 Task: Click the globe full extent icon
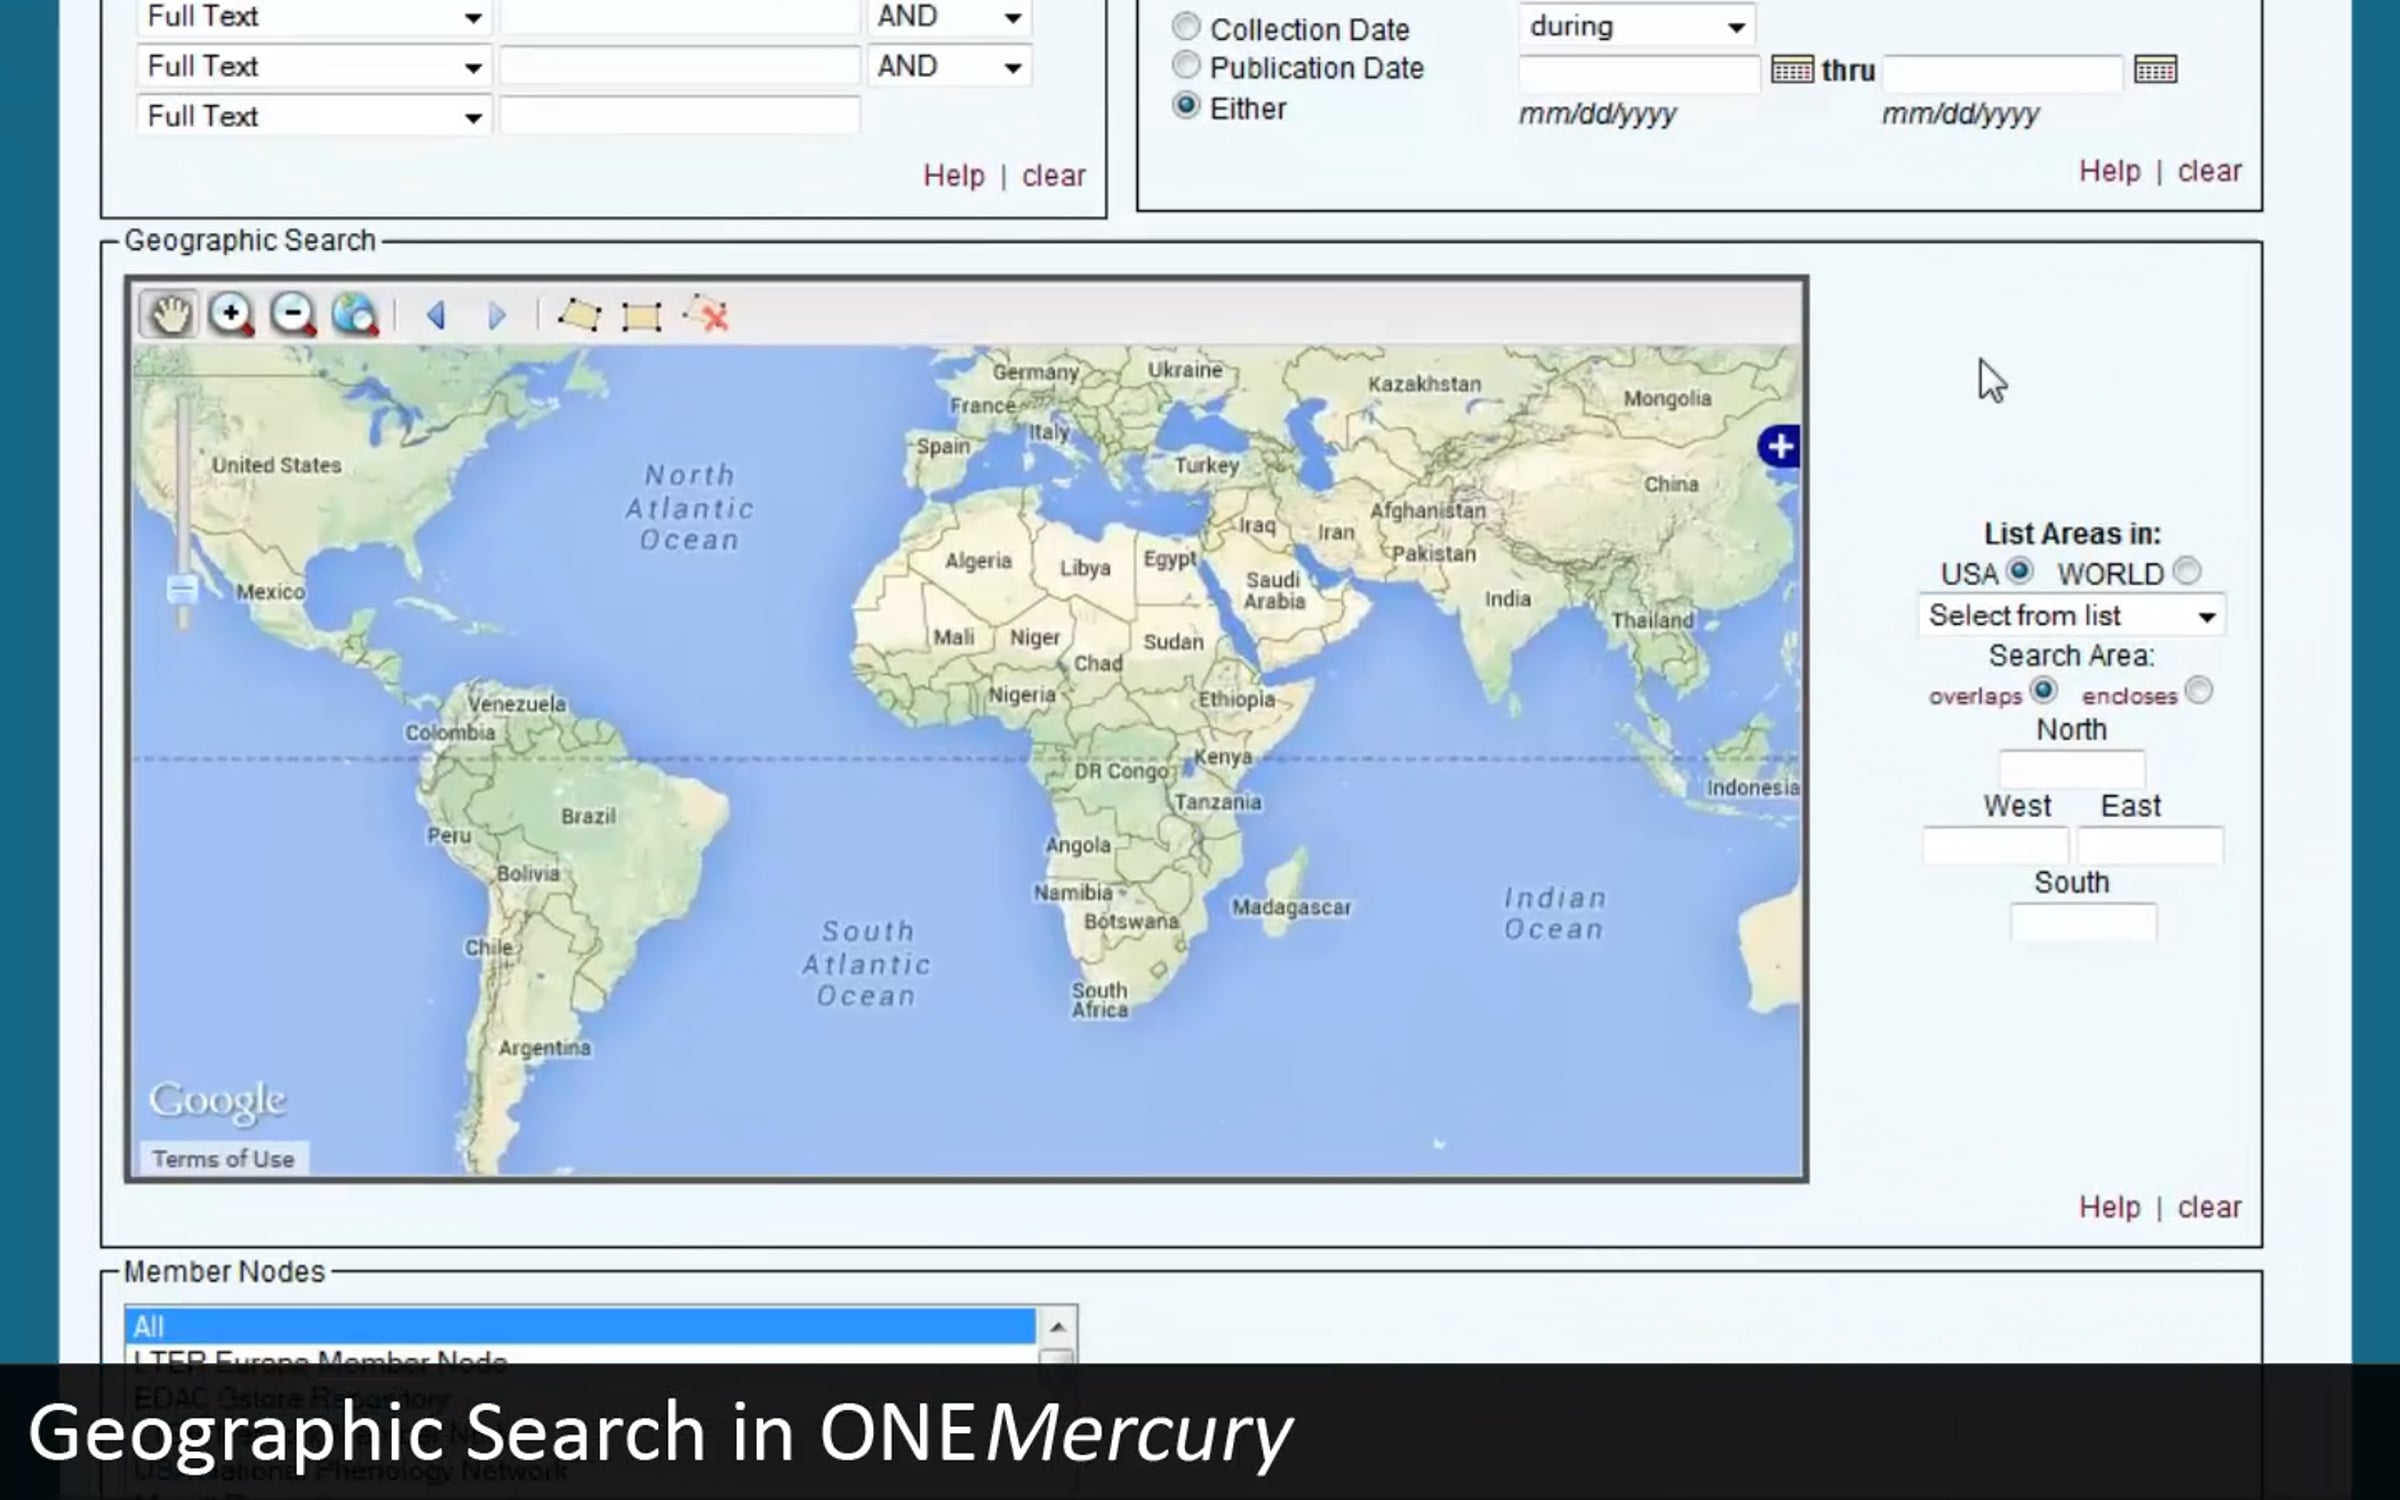point(355,315)
